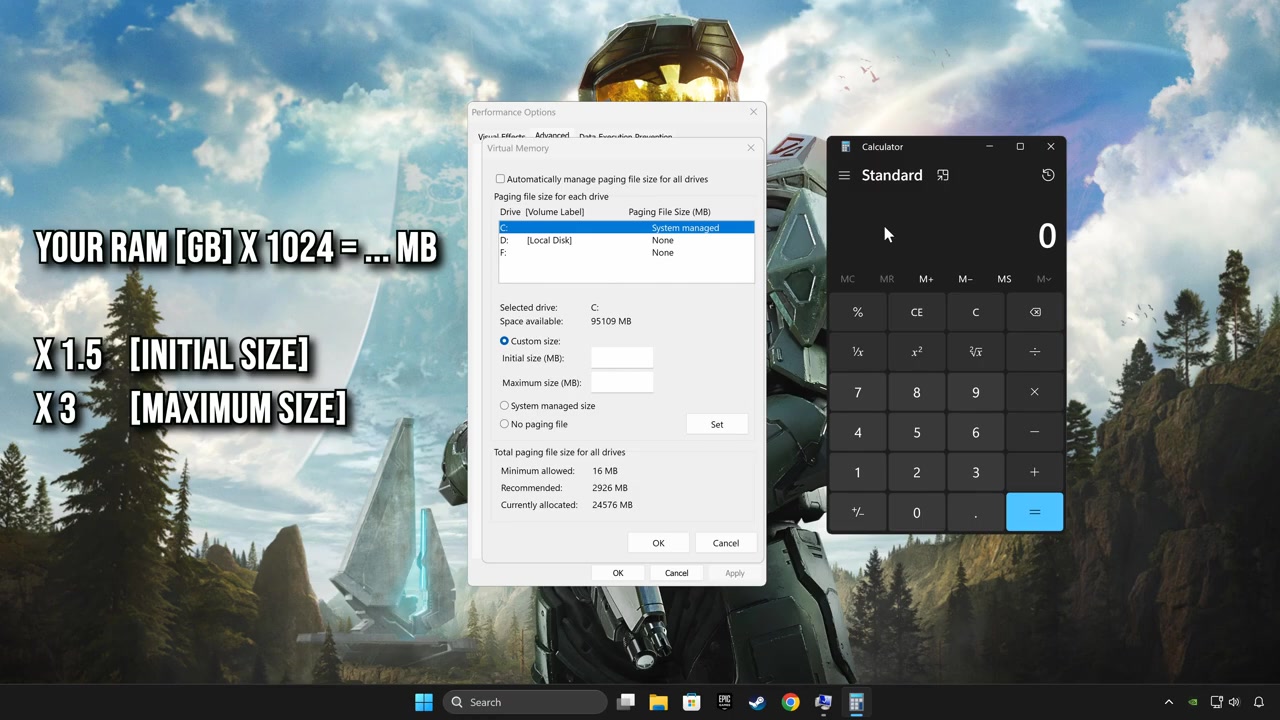Image resolution: width=1280 pixels, height=720 pixels.
Task: Click the Calculator icon in taskbar
Action: [856, 702]
